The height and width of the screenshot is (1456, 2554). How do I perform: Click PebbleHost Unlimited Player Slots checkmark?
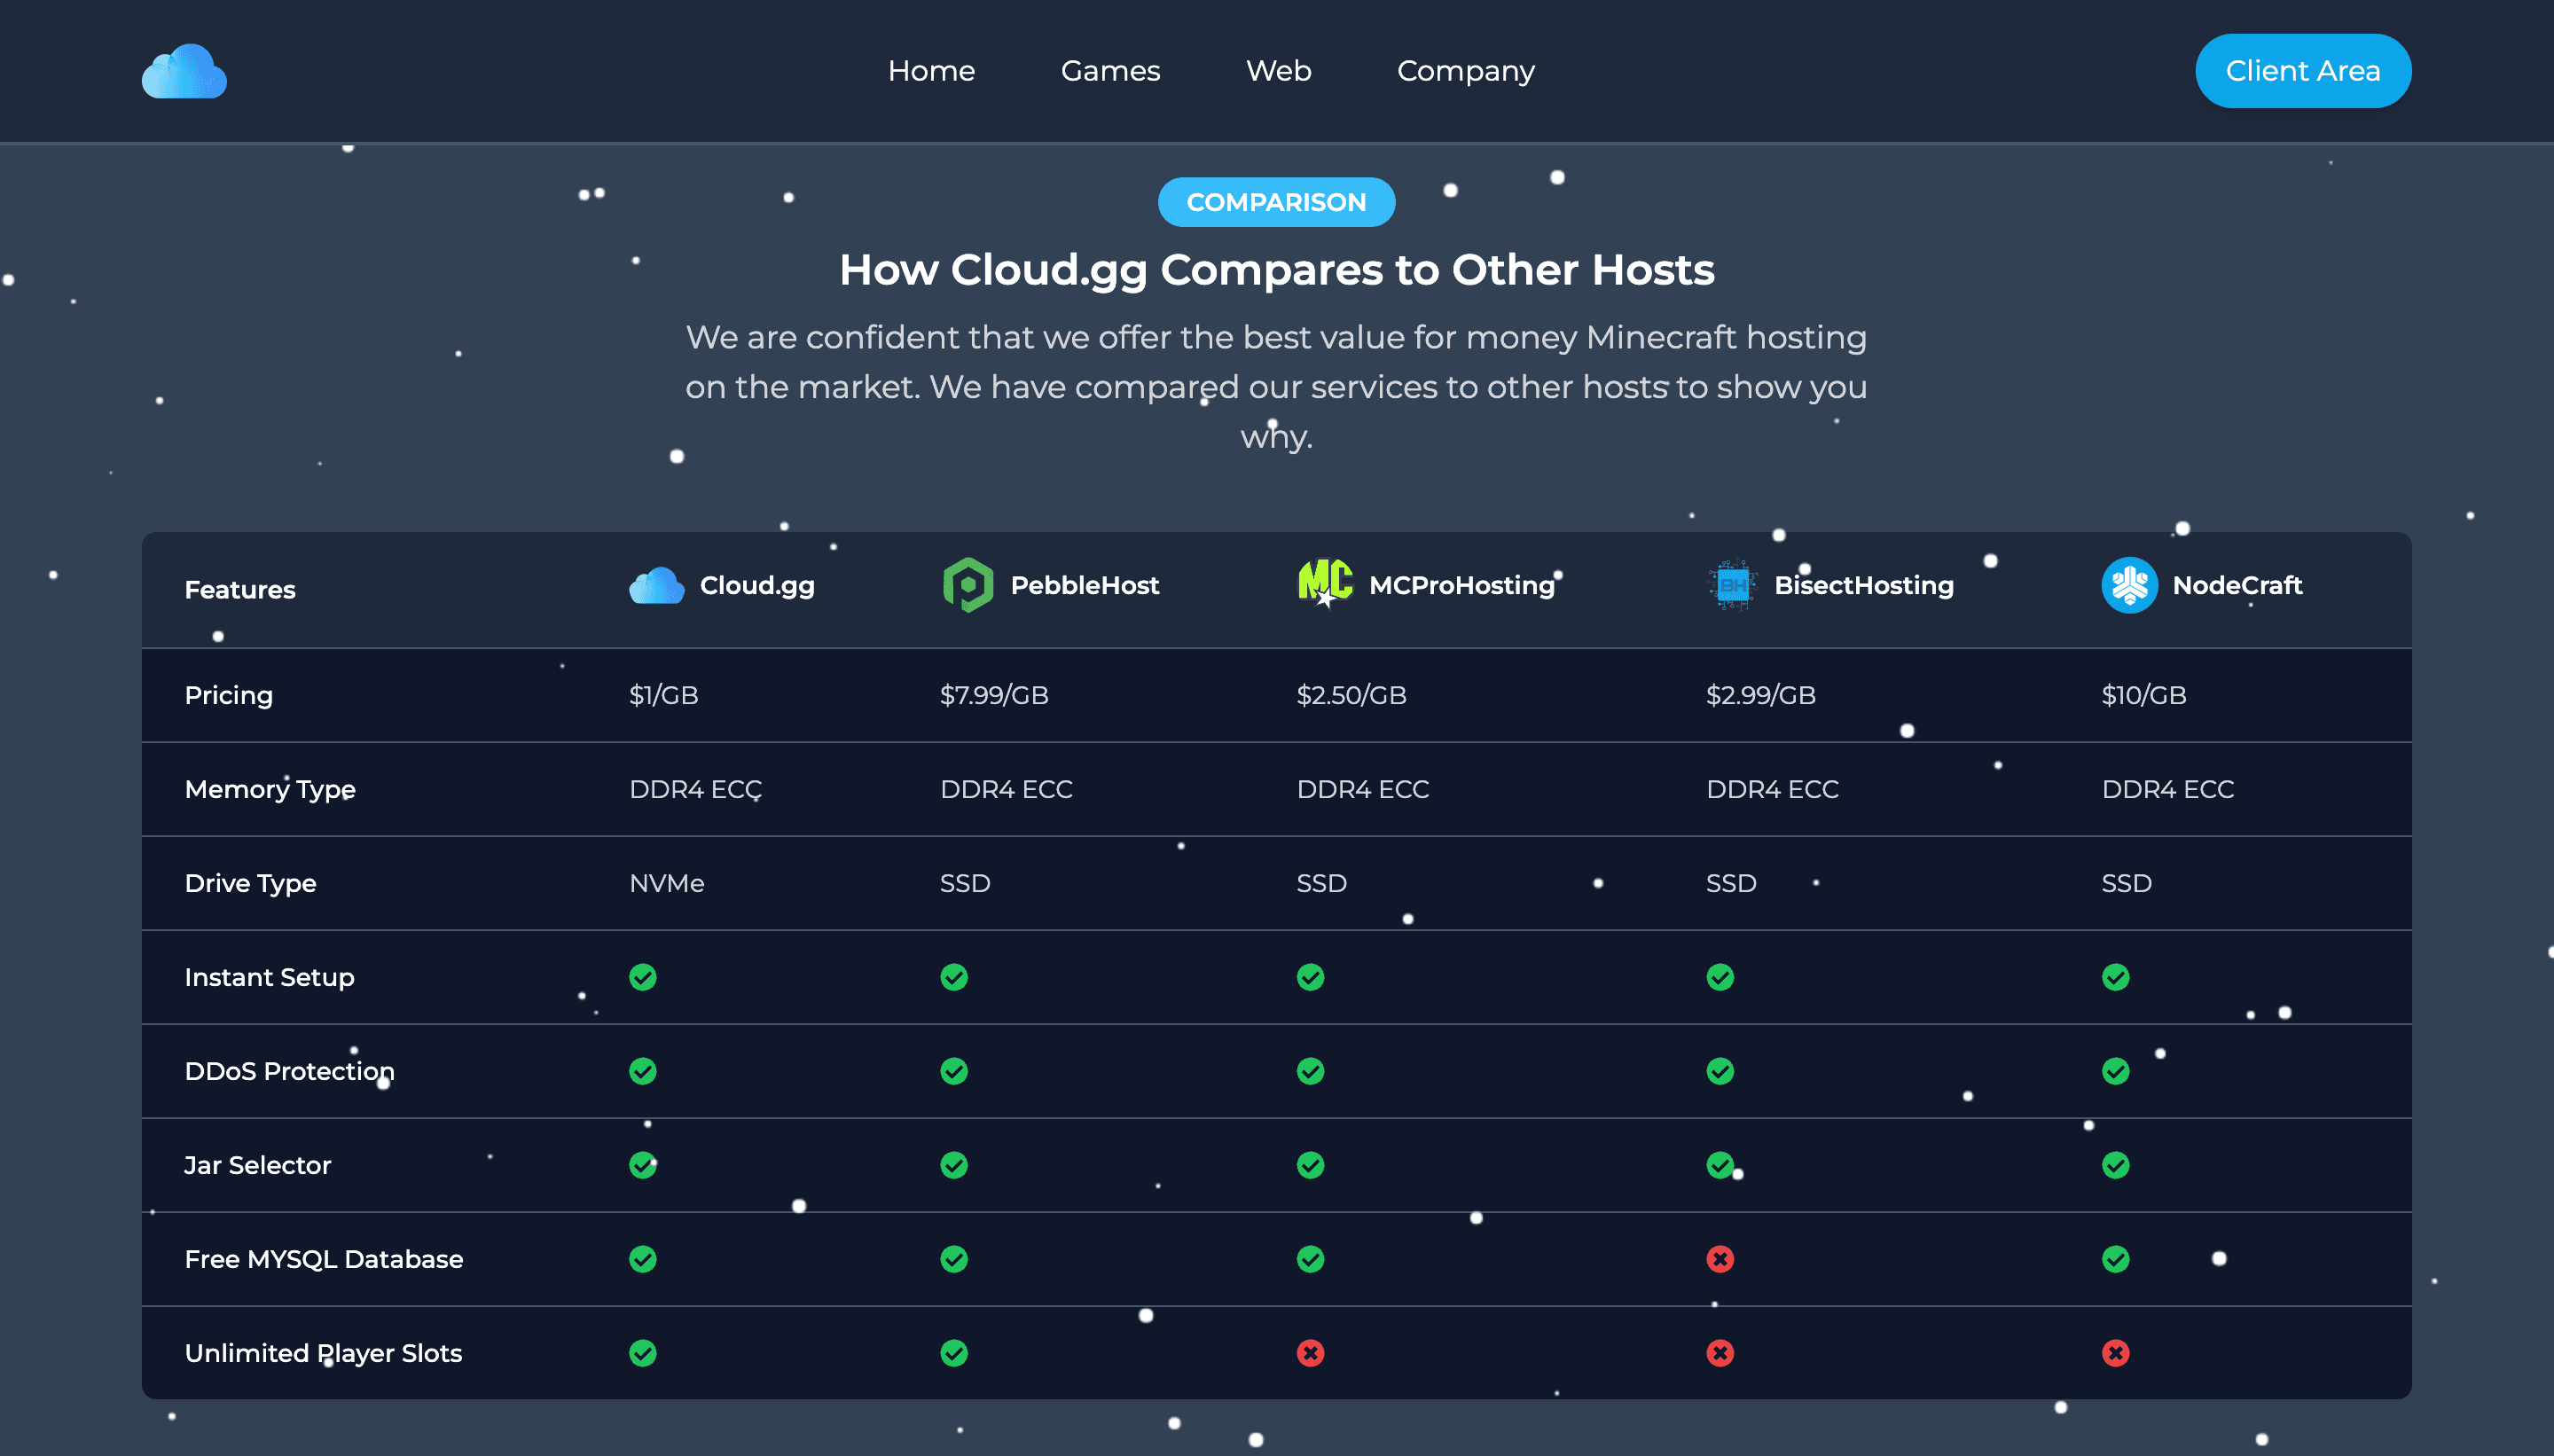coord(954,1353)
